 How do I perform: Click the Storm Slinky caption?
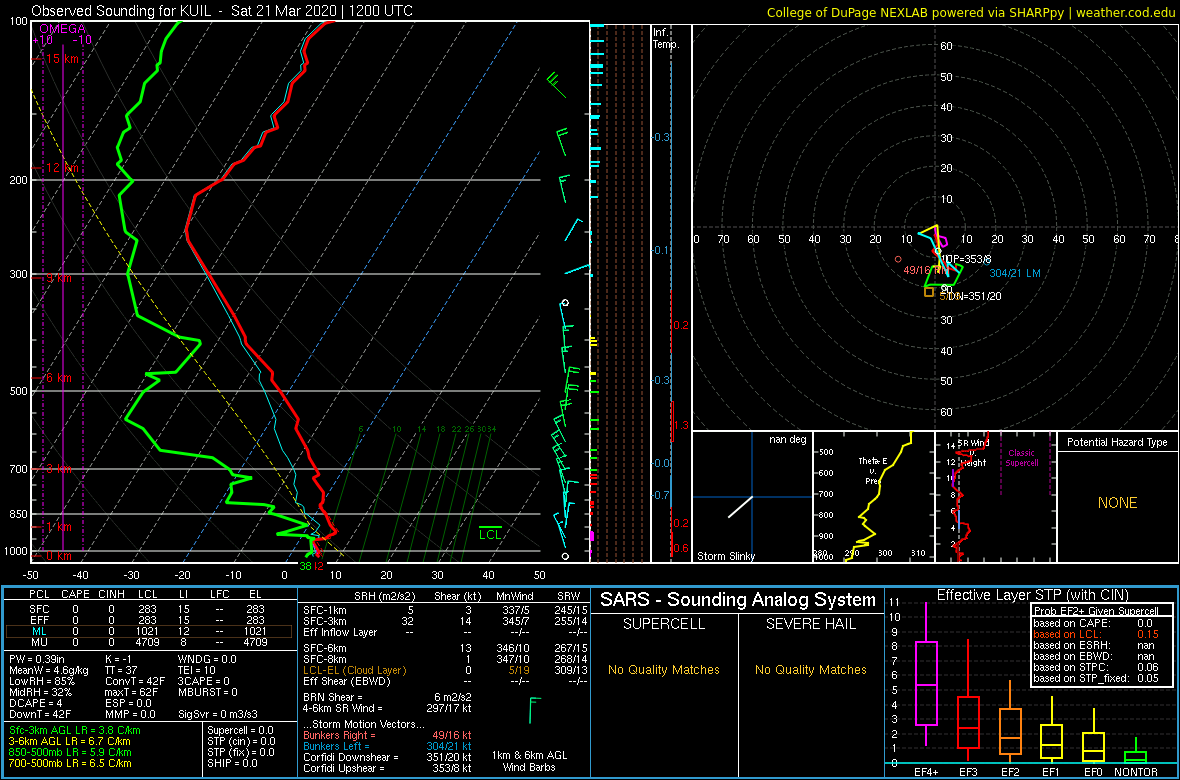coord(725,556)
